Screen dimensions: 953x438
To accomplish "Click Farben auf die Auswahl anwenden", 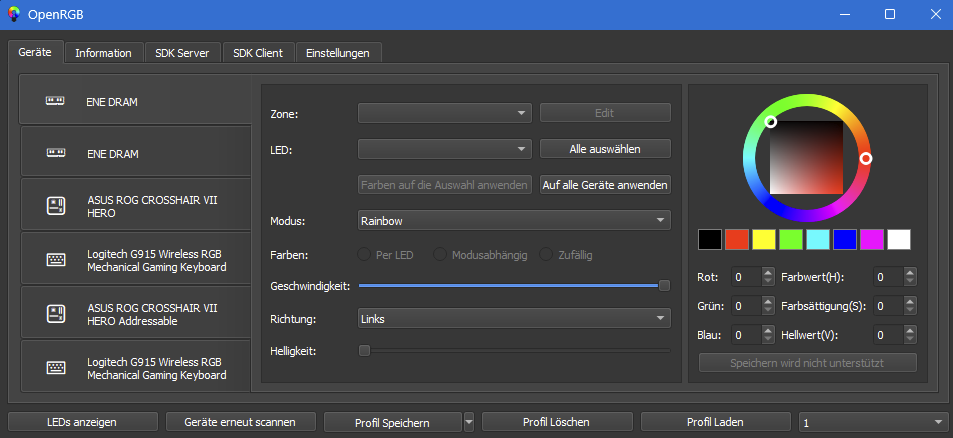I will 445,185.
